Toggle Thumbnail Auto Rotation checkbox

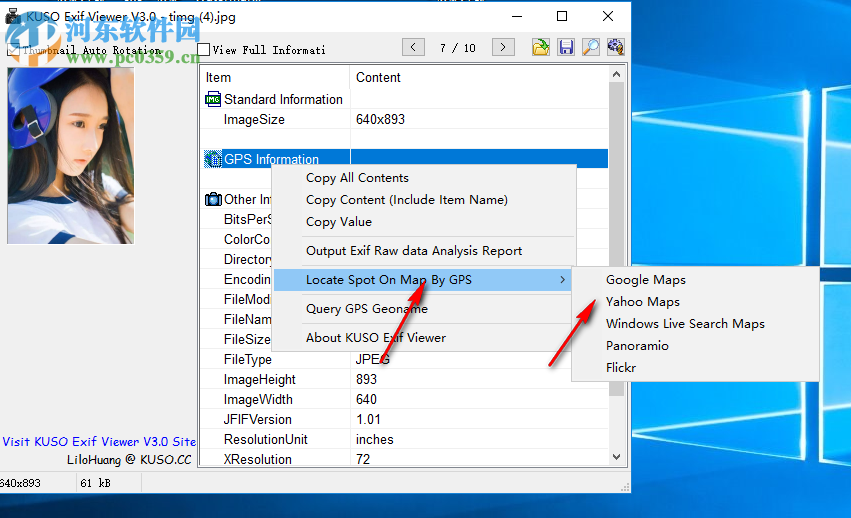coord(13,50)
